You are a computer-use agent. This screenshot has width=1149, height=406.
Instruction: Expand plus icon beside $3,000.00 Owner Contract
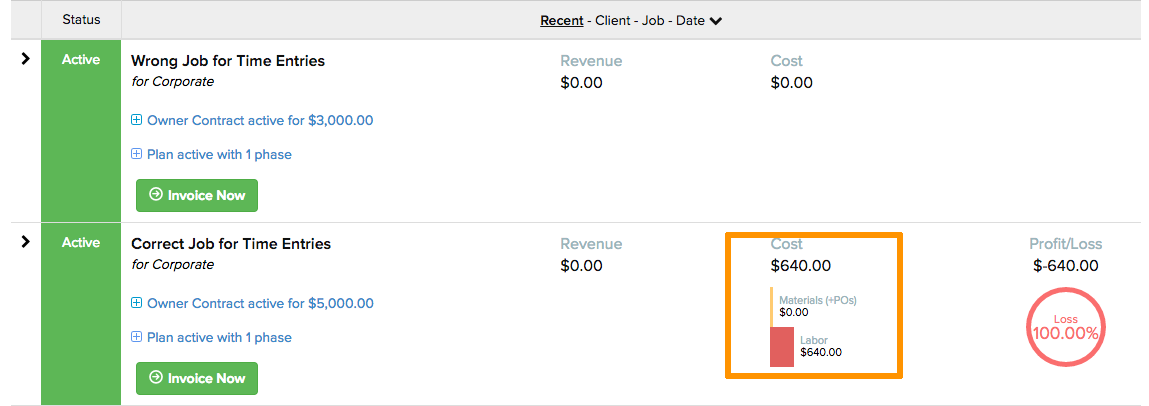(136, 120)
